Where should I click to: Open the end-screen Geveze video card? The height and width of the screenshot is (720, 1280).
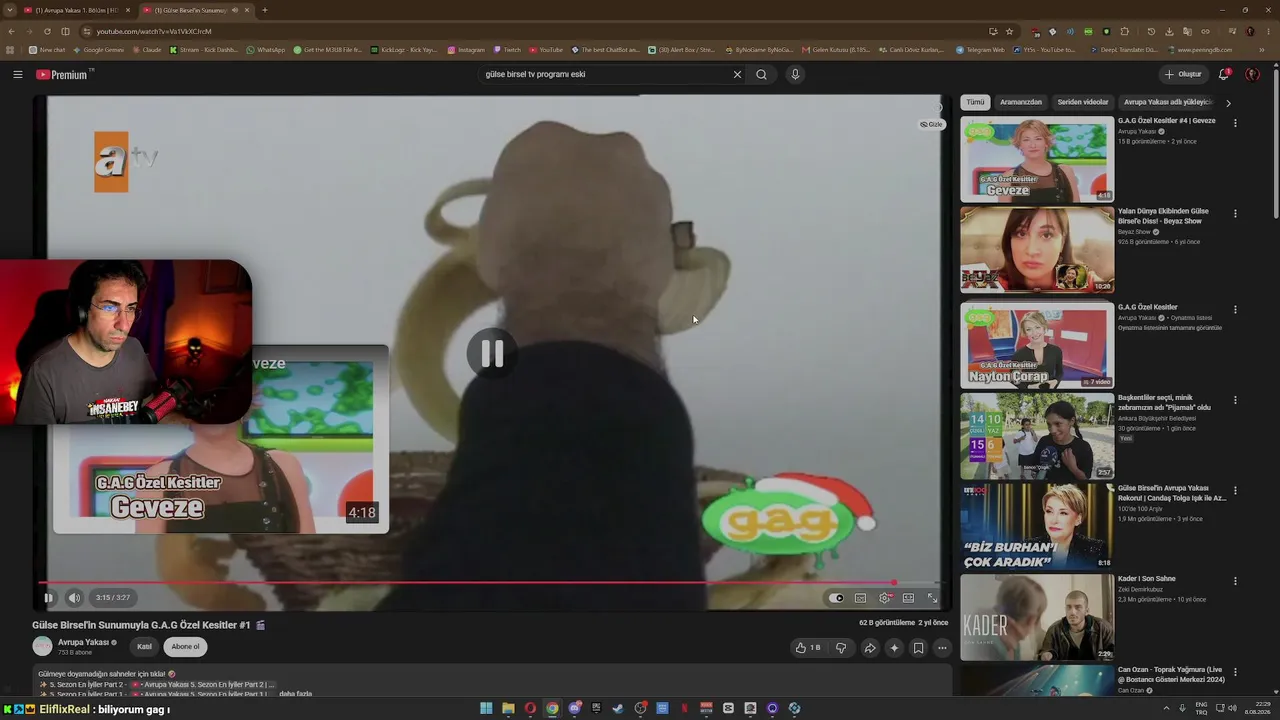(x=220, y=440)
